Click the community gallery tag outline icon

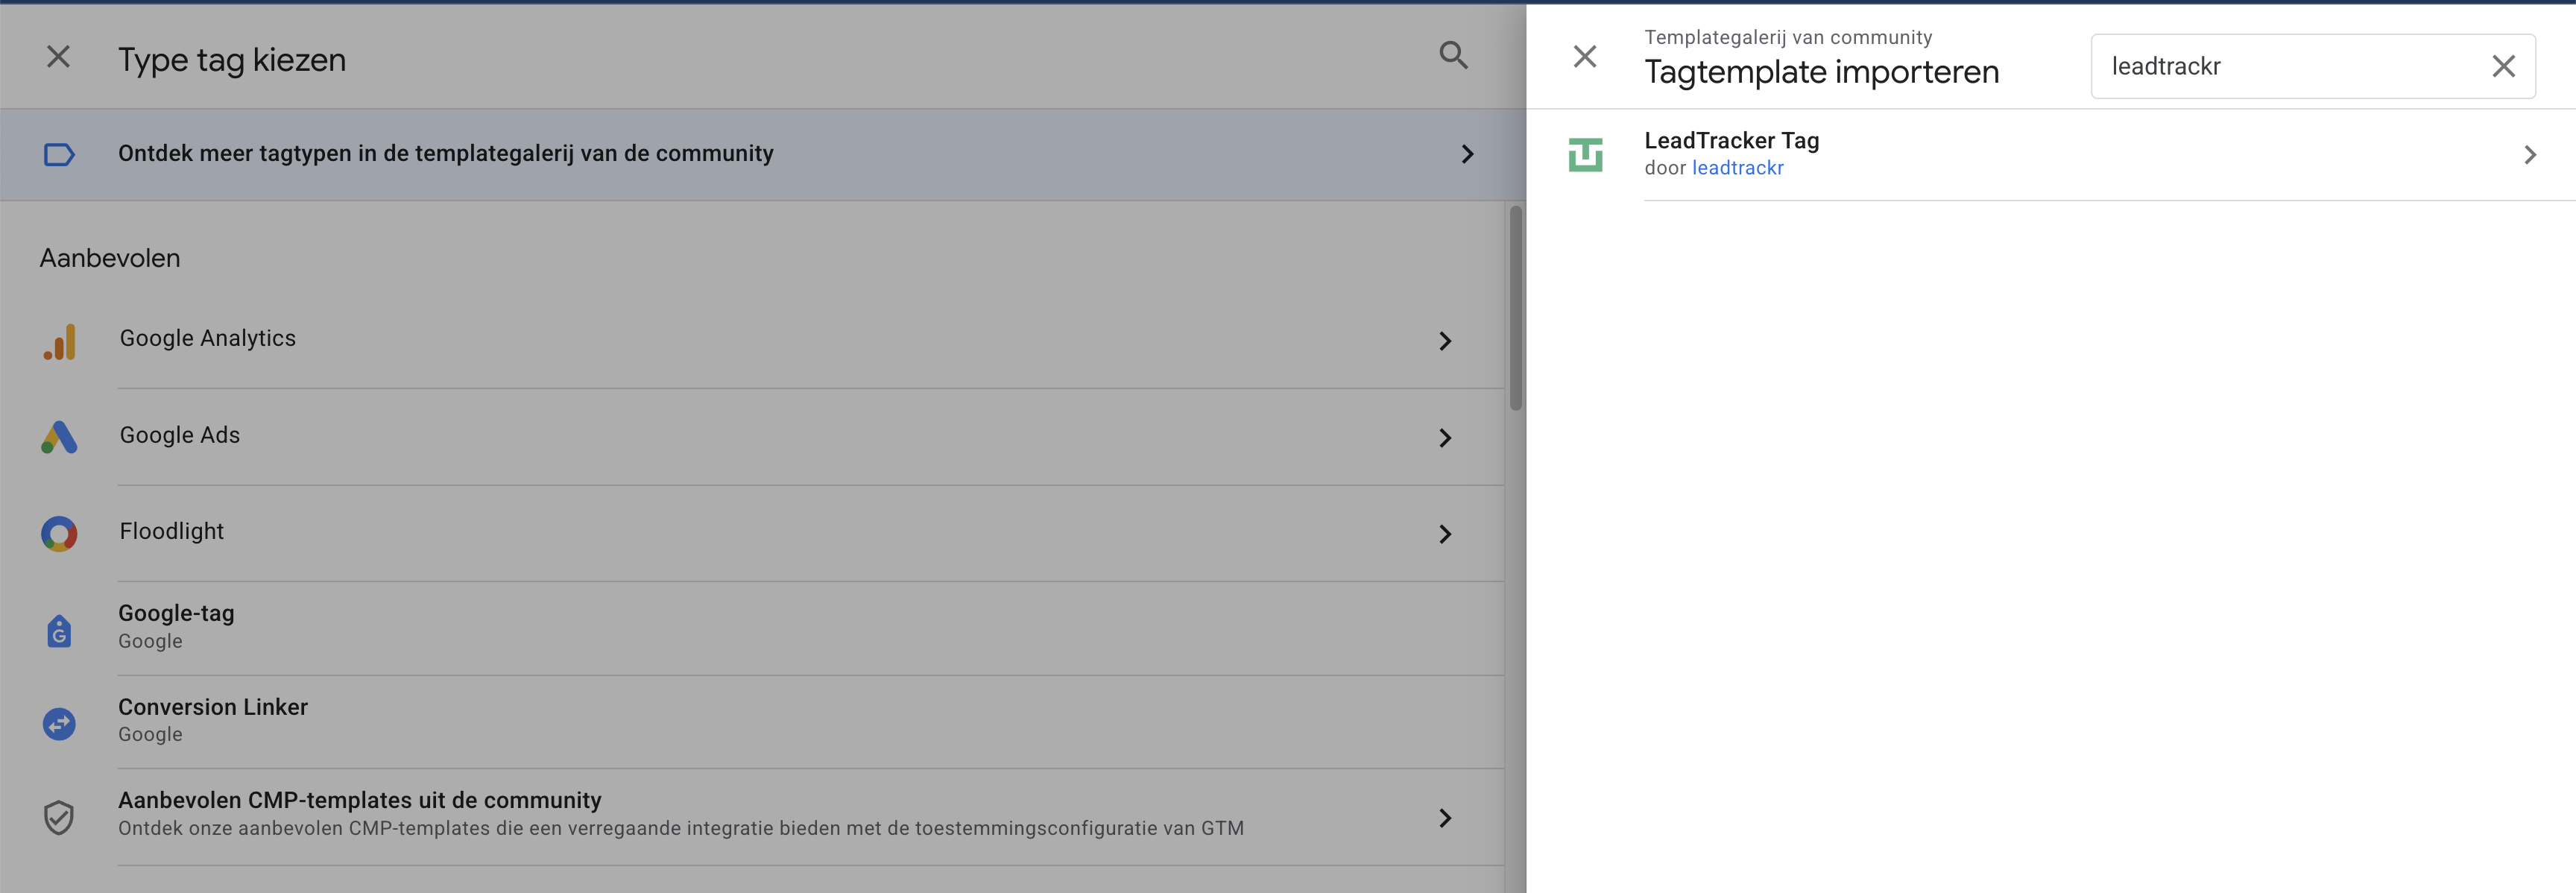(x=59, y=155)
